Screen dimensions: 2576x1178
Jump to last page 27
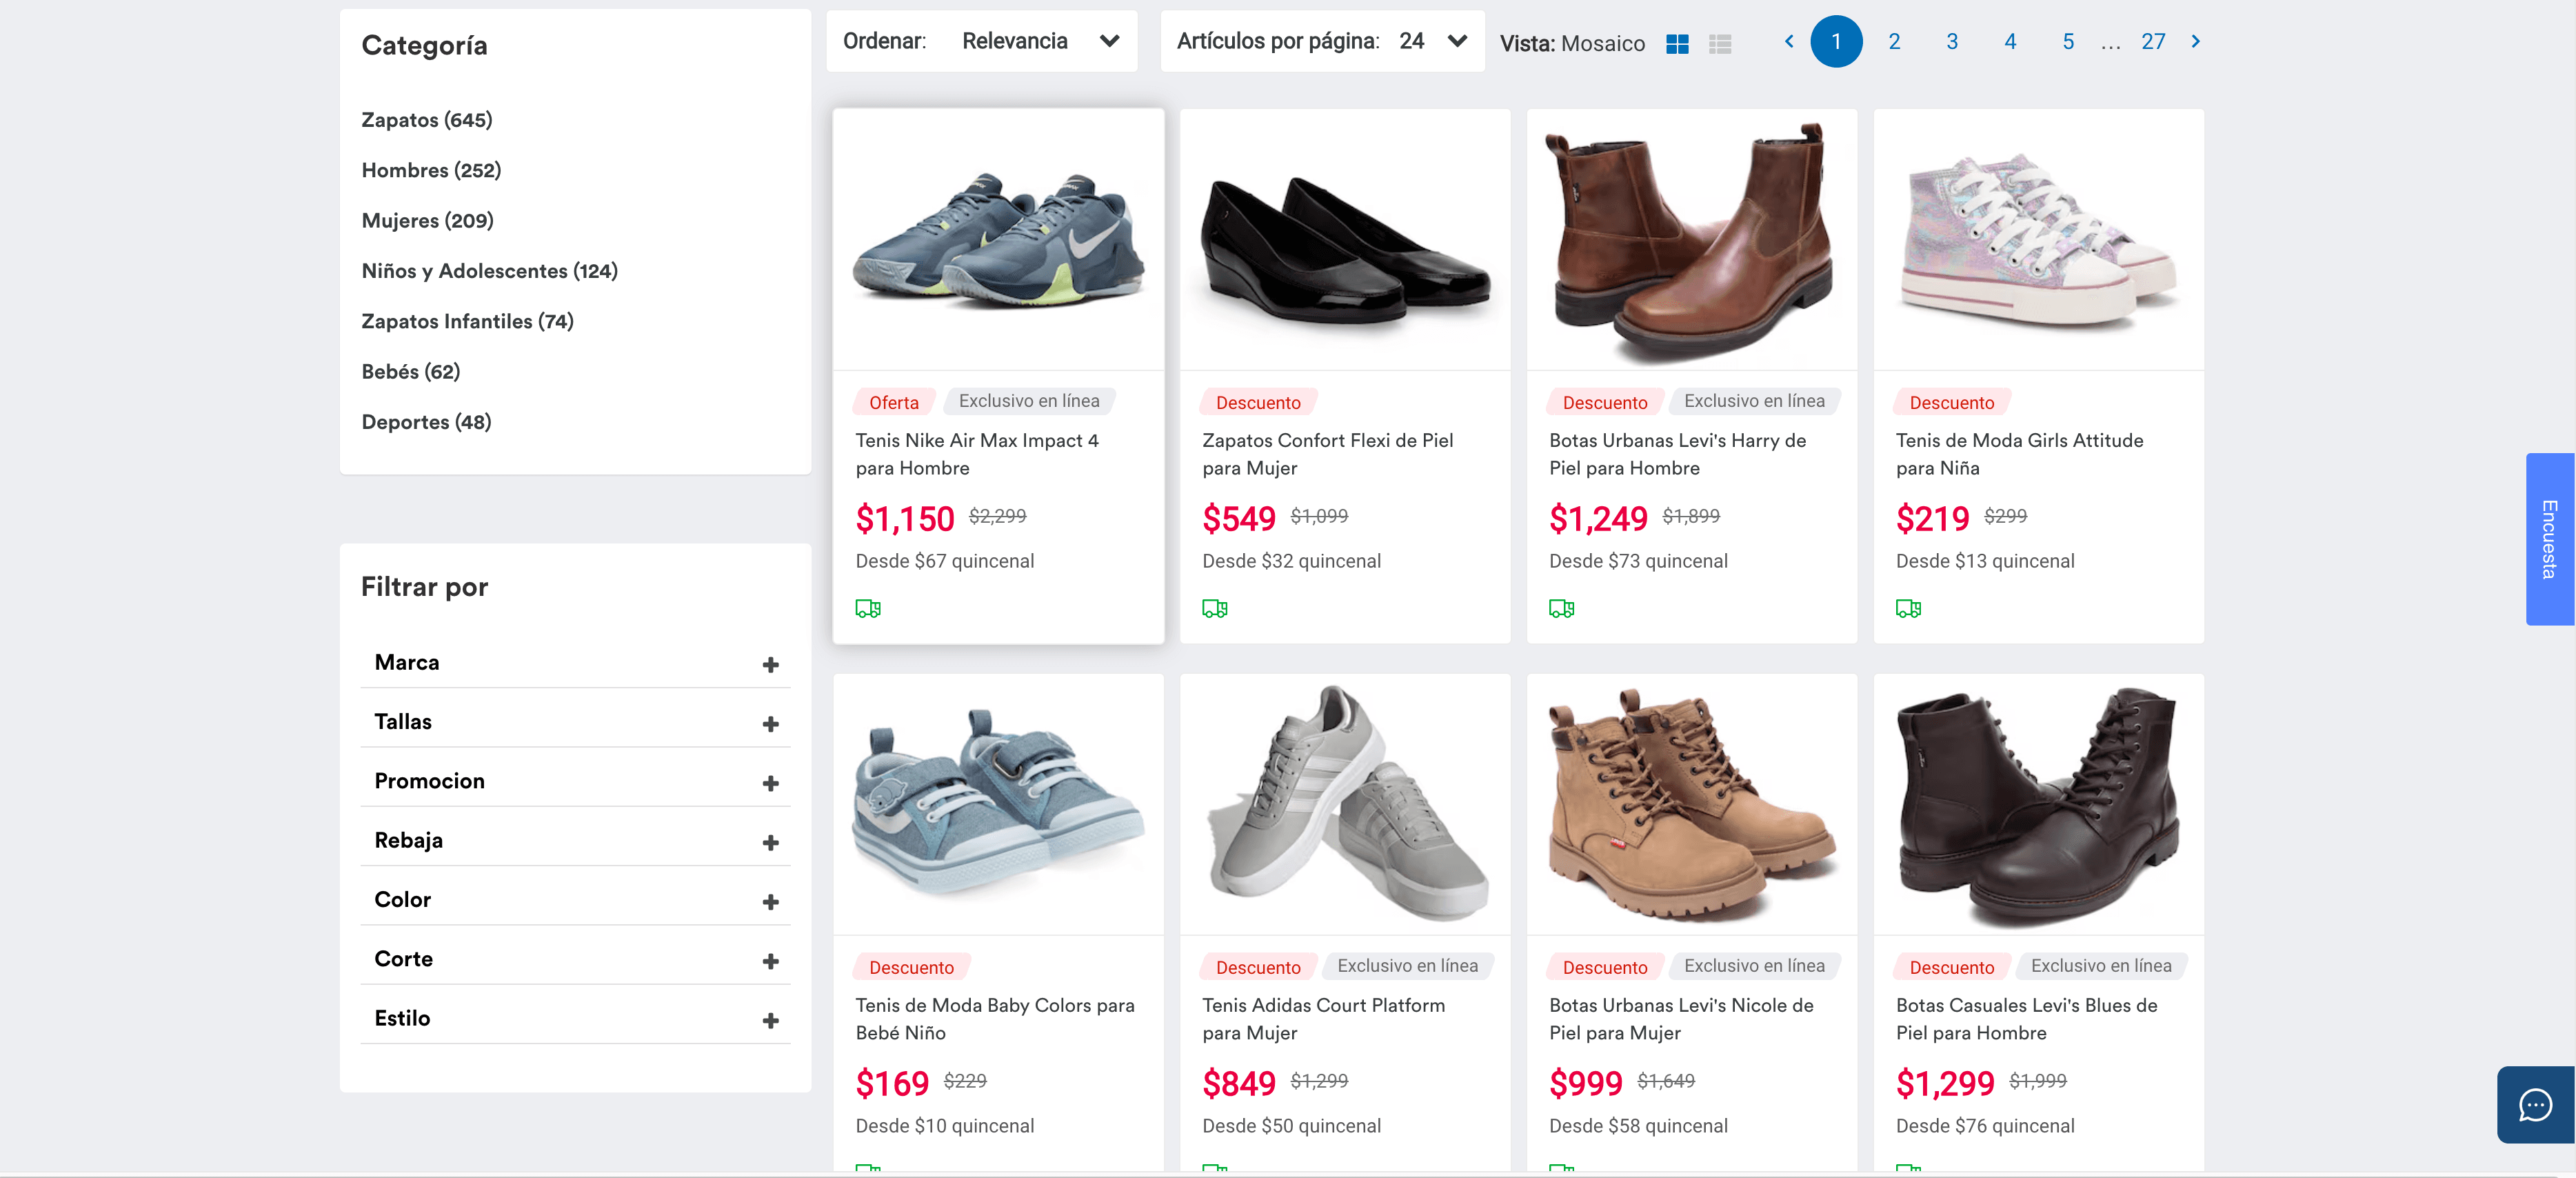pos(2153,41)
